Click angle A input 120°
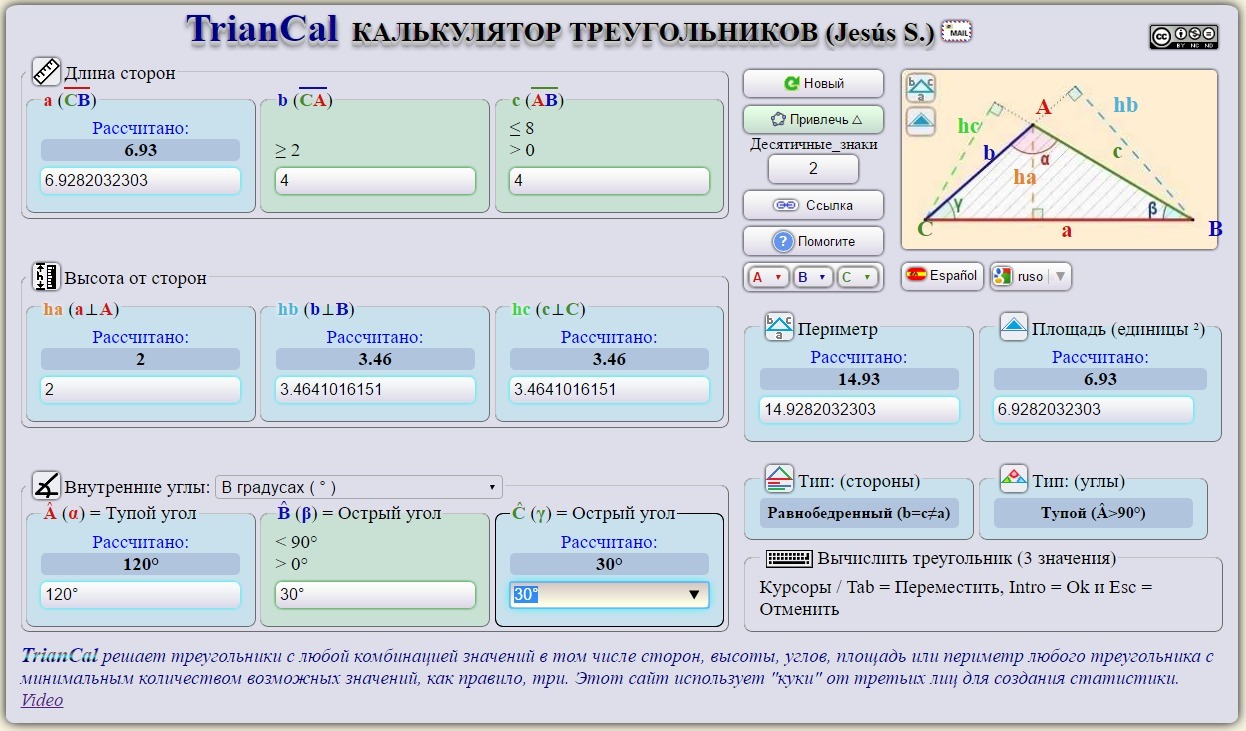 [x=141, y=595]
